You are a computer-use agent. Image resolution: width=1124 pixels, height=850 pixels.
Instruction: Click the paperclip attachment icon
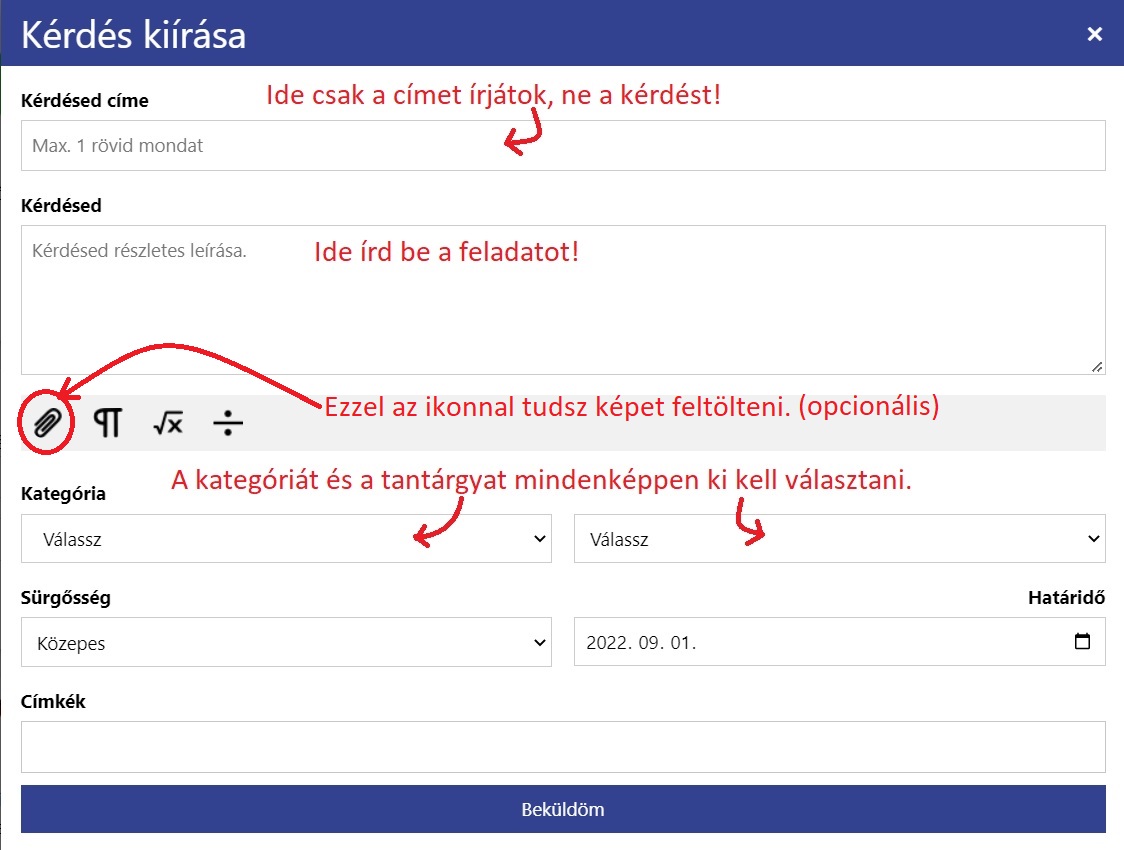pos(47,424)
